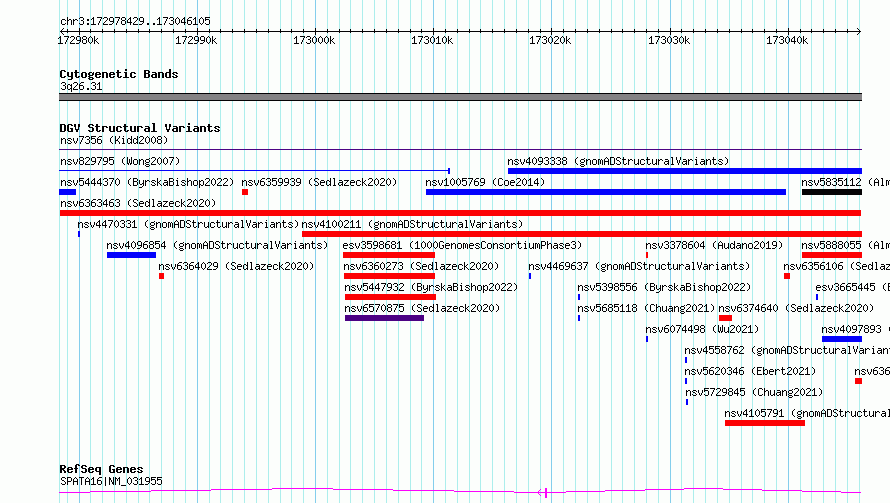Click the red nsv5888055 variant bar
This screenshot has width=890, height=503.
click(832, 255)
